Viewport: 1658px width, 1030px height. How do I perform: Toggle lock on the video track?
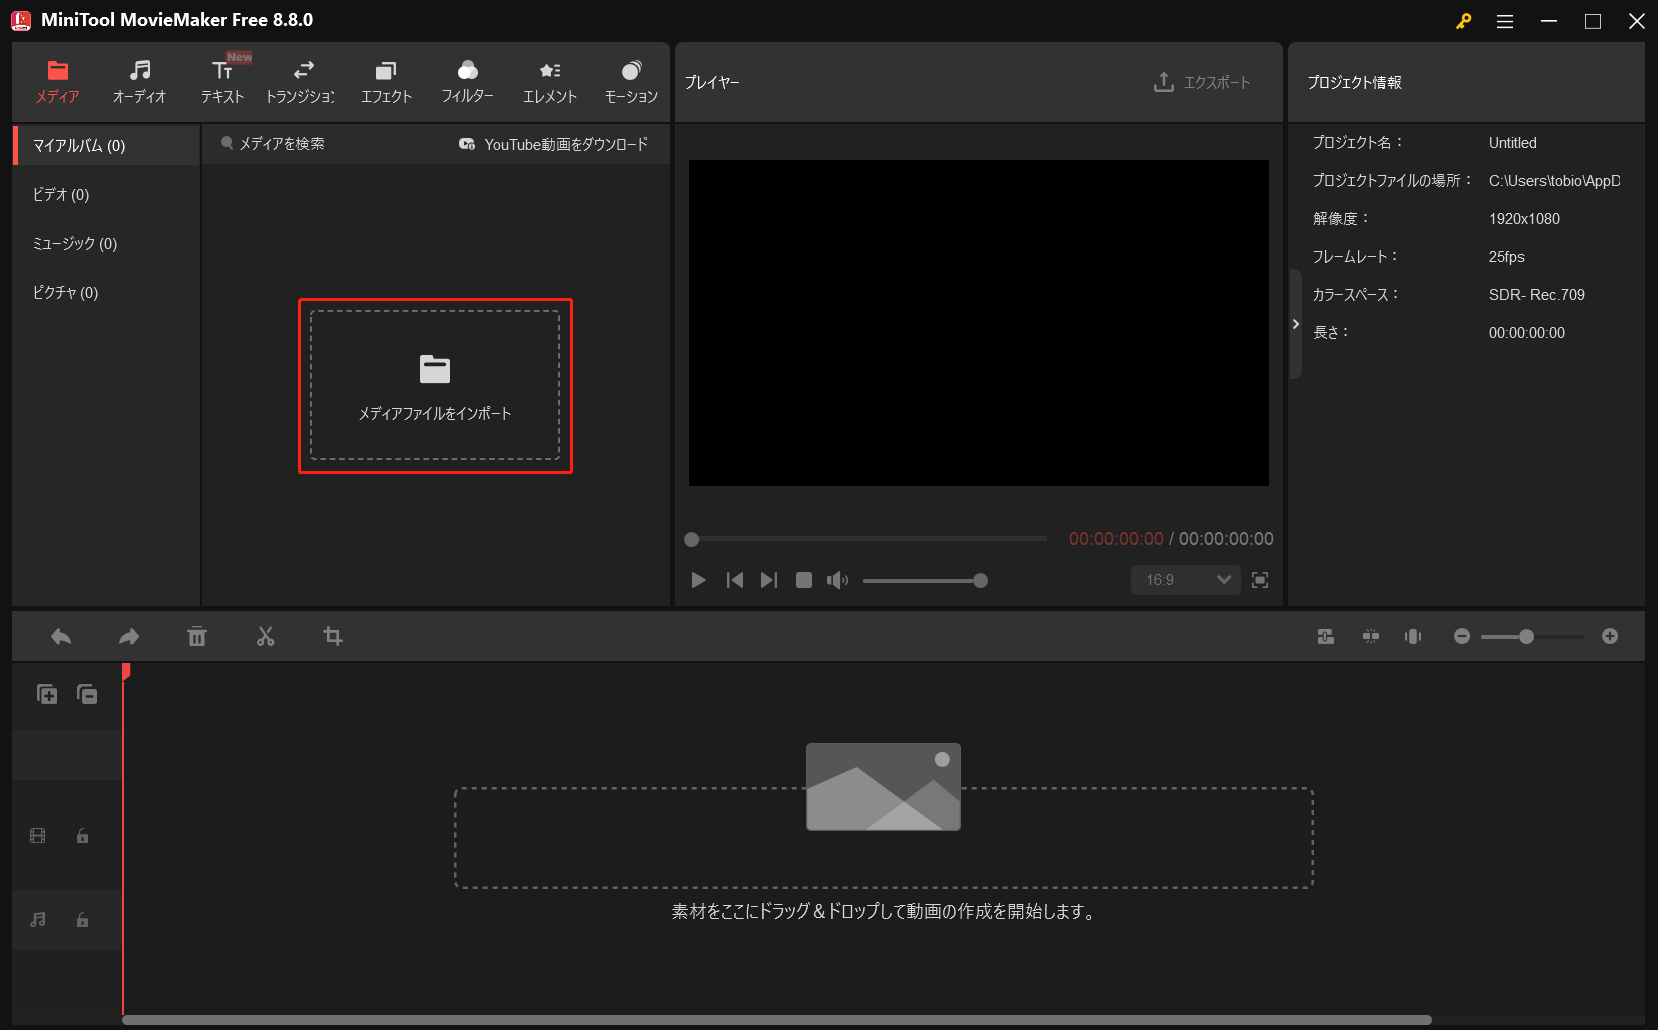[x=83, y=836]
